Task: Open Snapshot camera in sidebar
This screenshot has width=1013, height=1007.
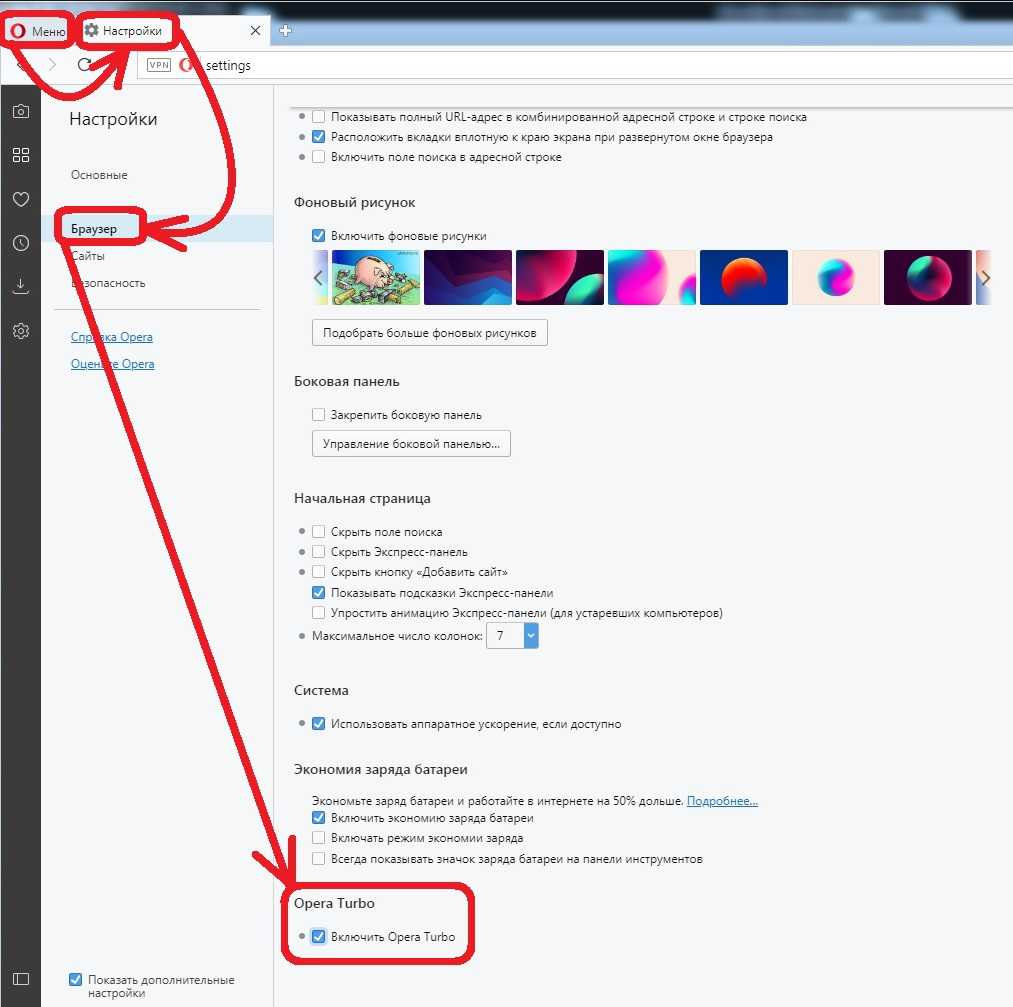Action: [21, 111]
